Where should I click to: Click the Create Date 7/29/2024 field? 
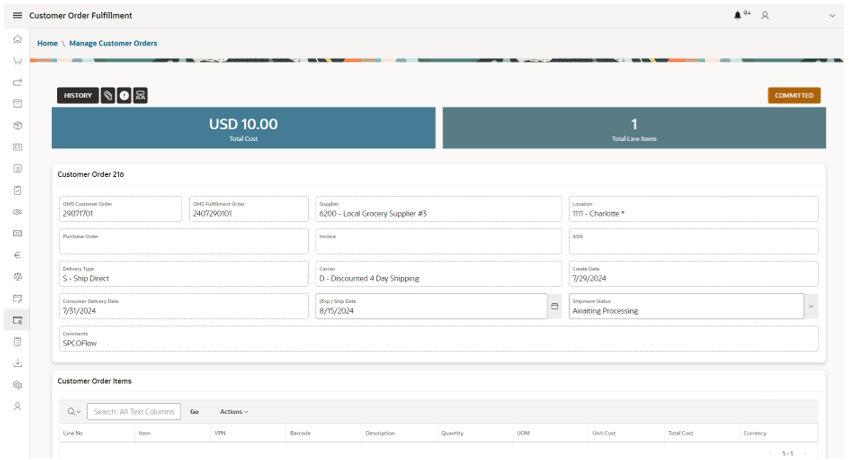[x=693, y=274]
